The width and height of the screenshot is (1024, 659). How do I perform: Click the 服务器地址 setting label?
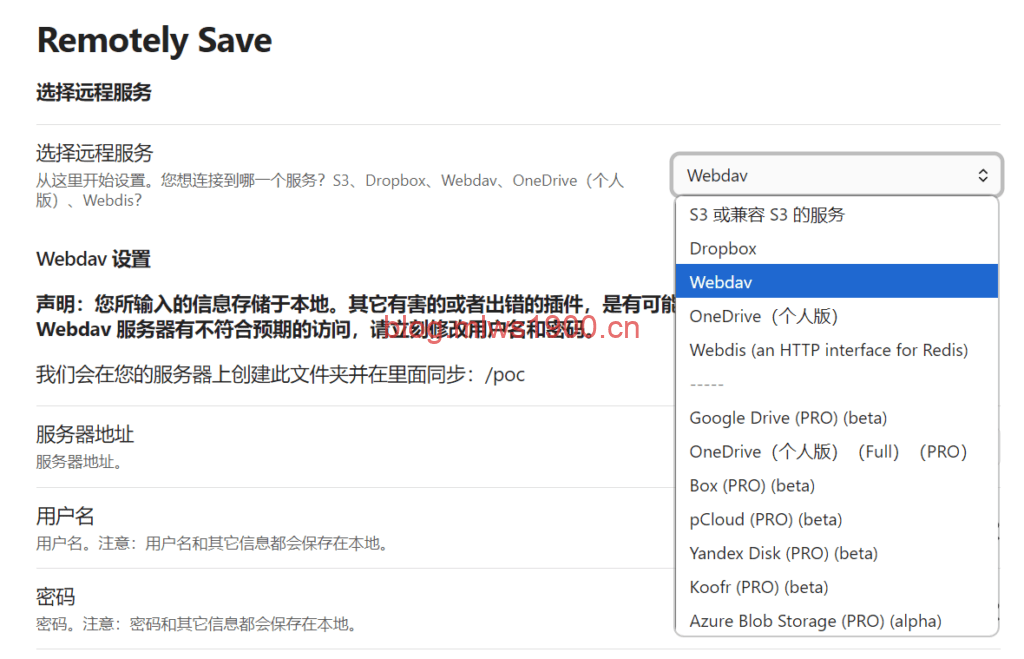coord(85,435)
